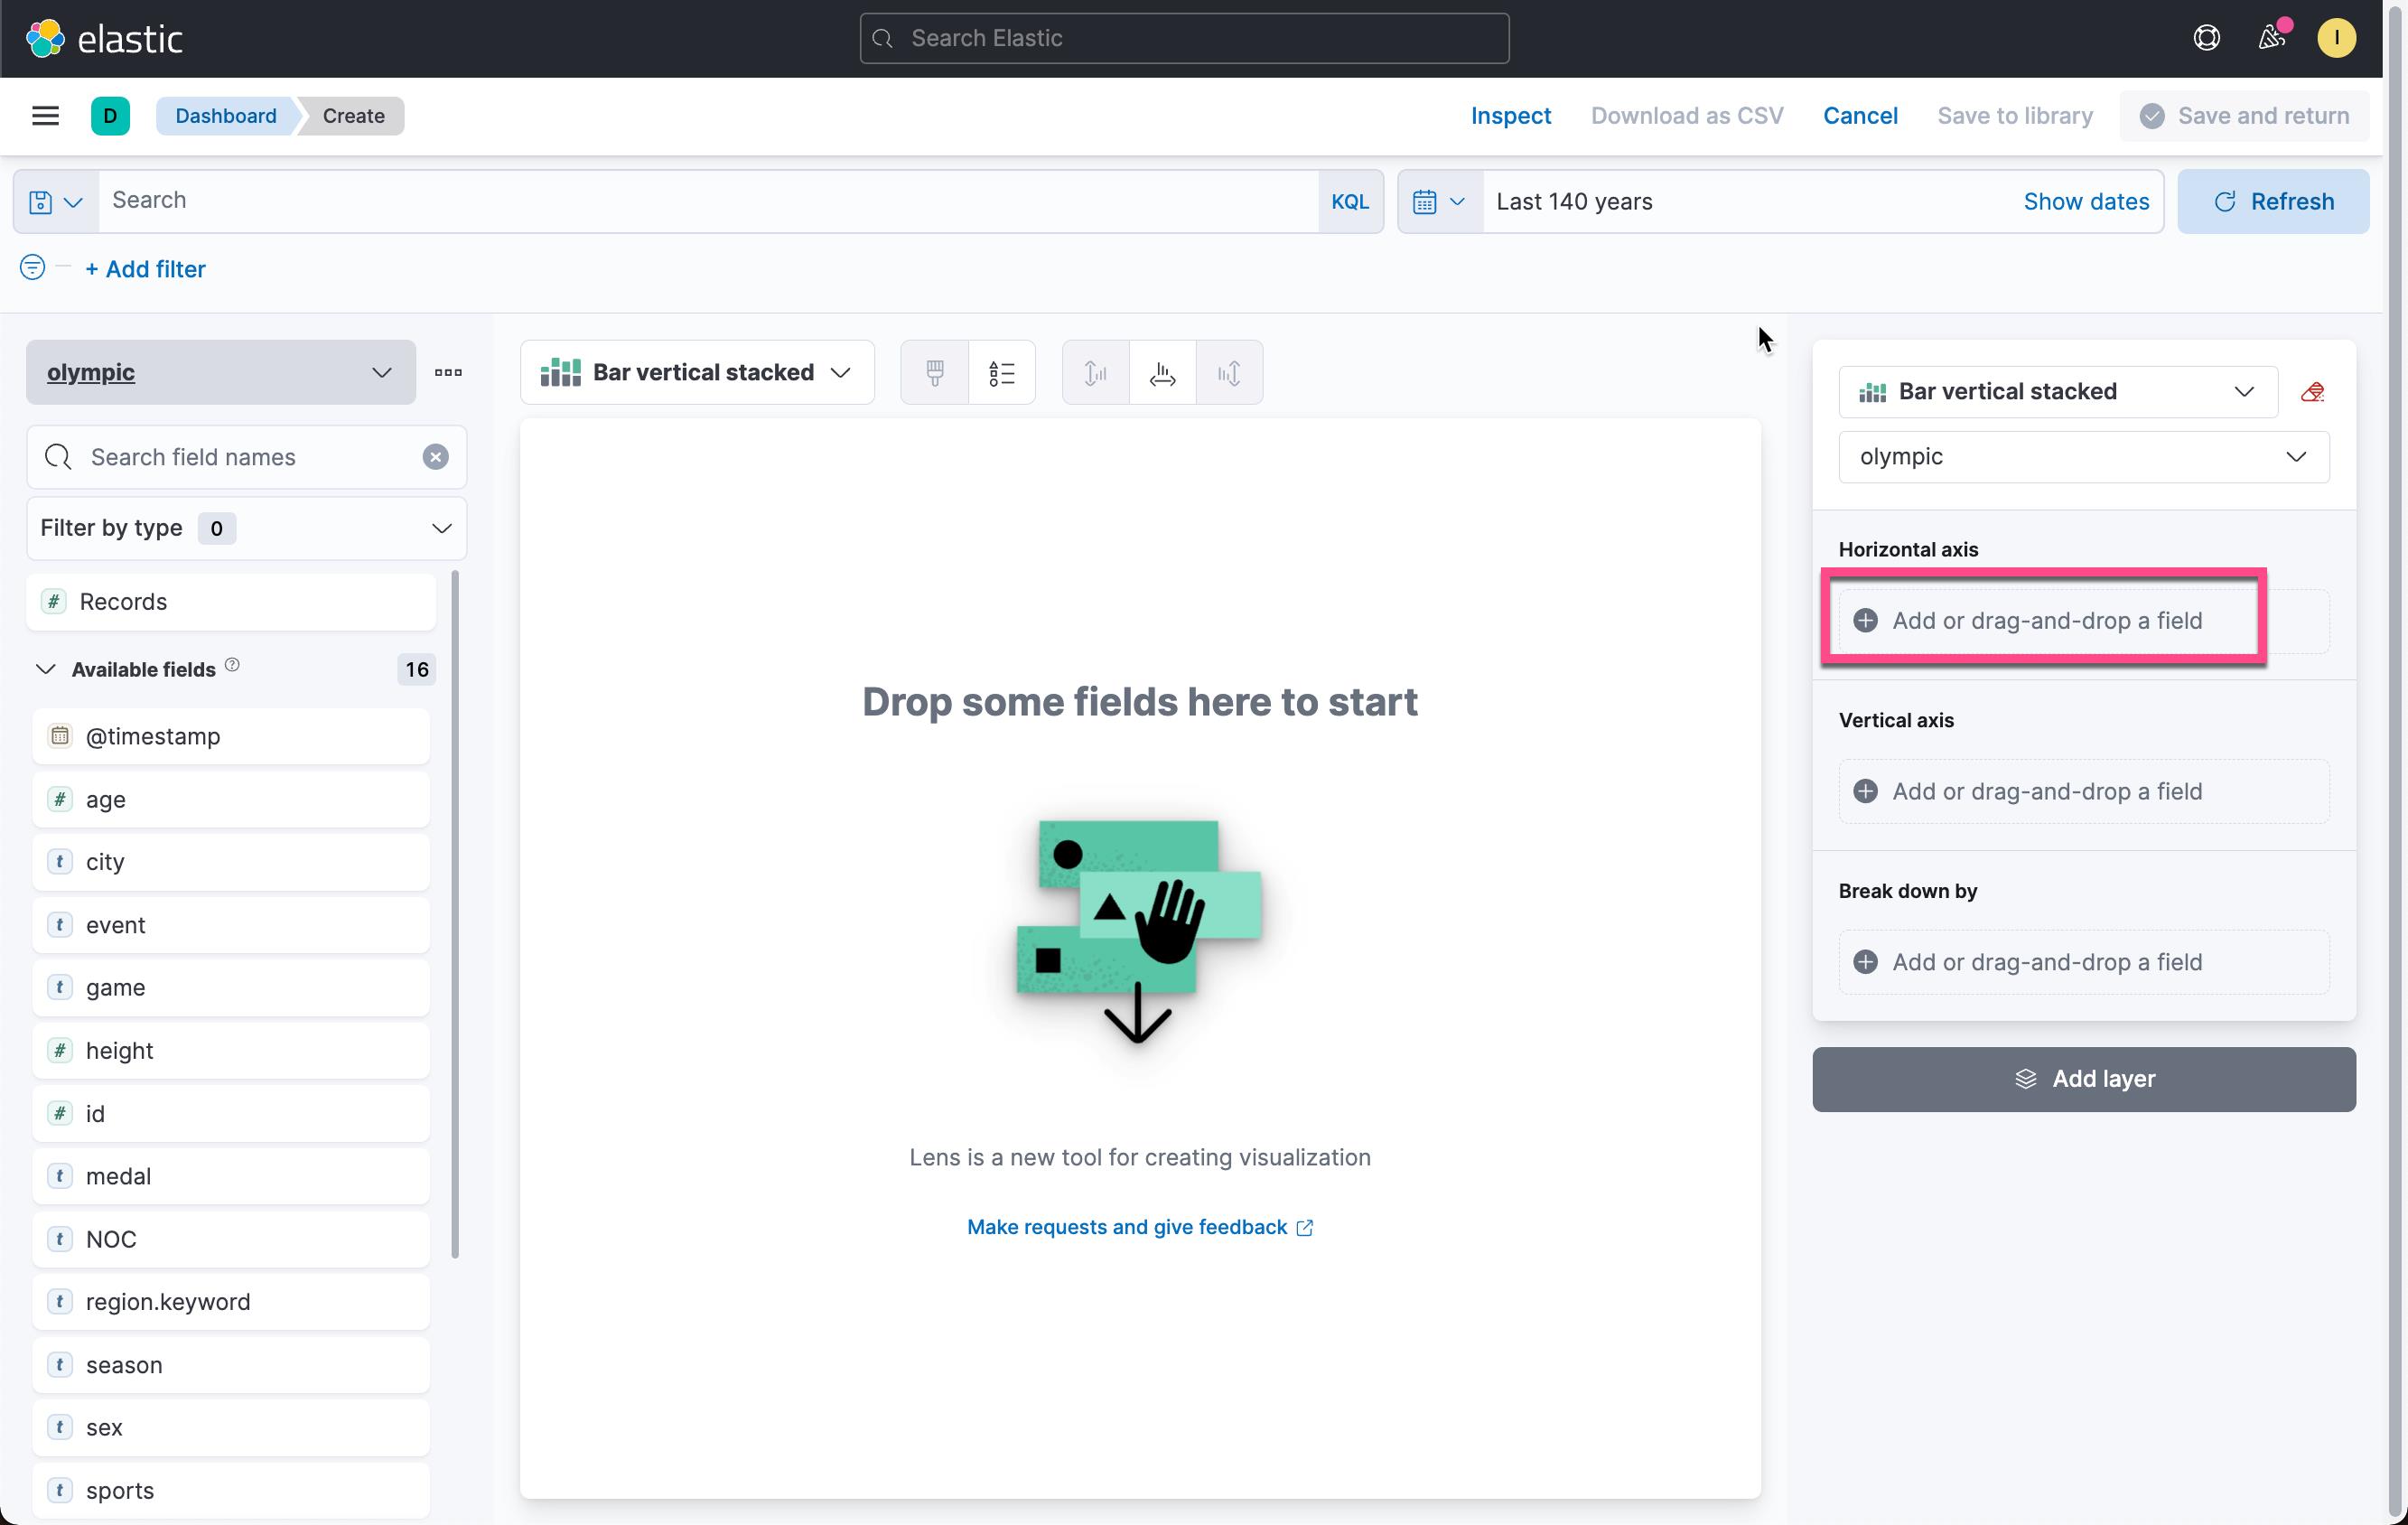This screenshot has height=1525, width=2408.
Task: Collapse the Available fields section
Action: [46, 669]
